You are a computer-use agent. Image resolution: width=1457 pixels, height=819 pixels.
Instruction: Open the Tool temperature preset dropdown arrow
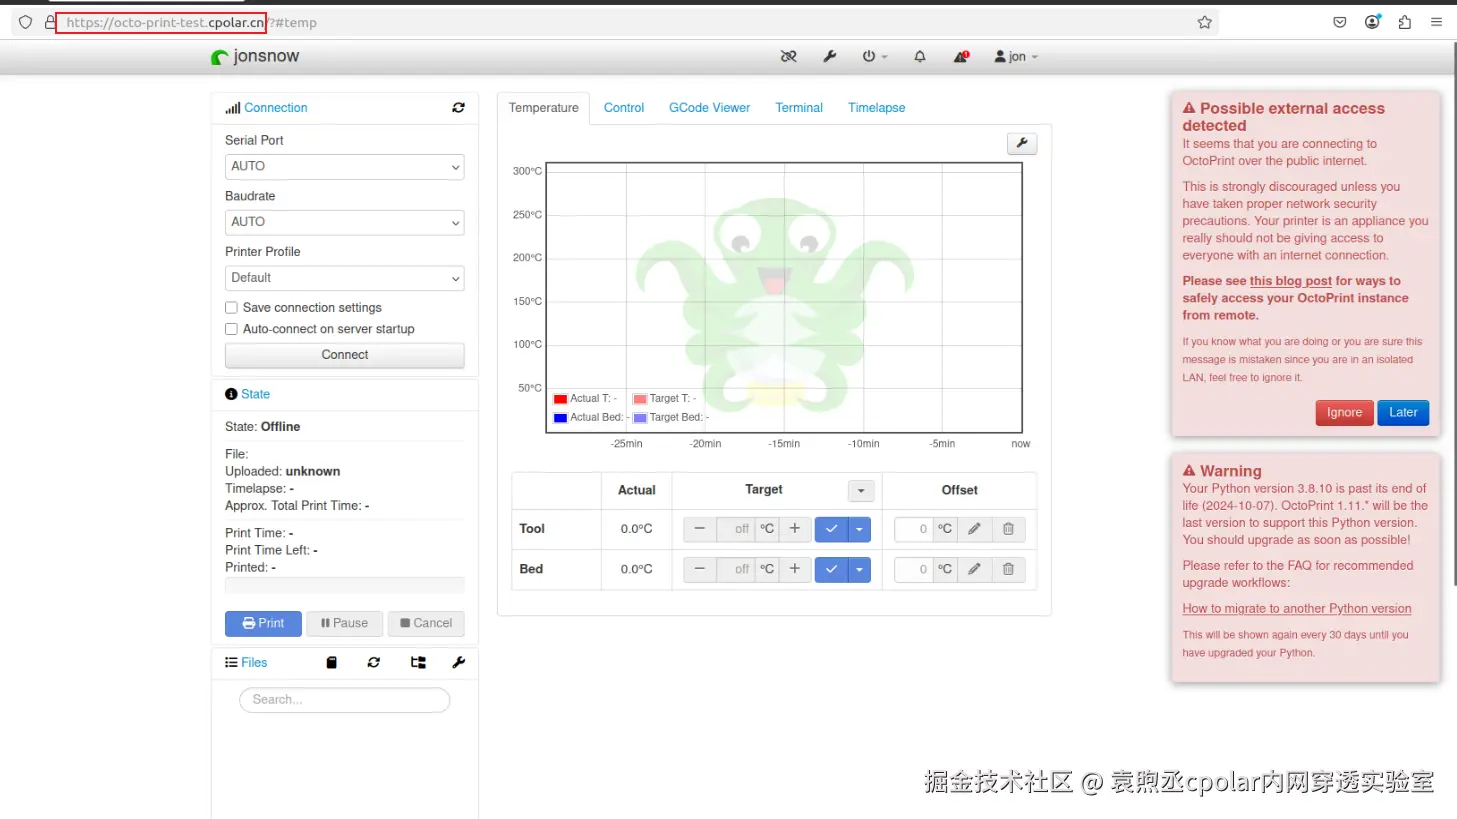click(860, 529)
